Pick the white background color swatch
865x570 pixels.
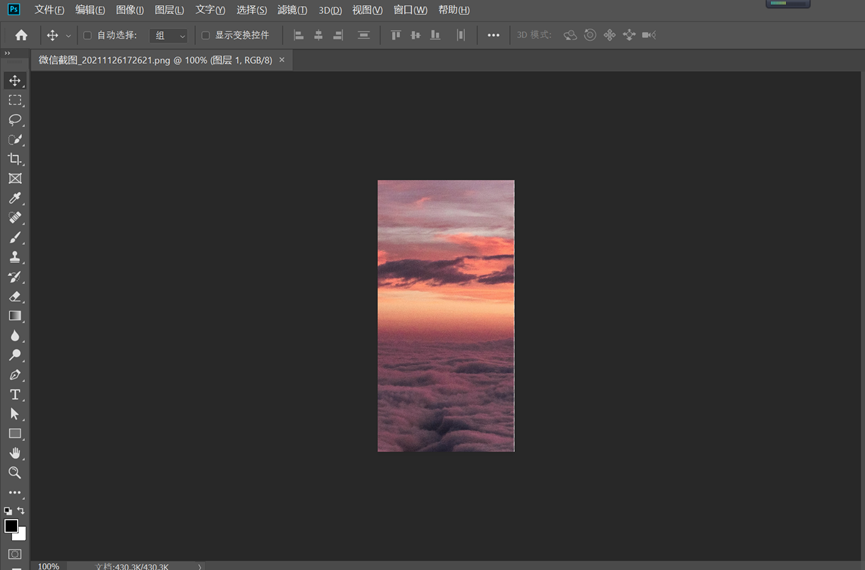(22, 535)
